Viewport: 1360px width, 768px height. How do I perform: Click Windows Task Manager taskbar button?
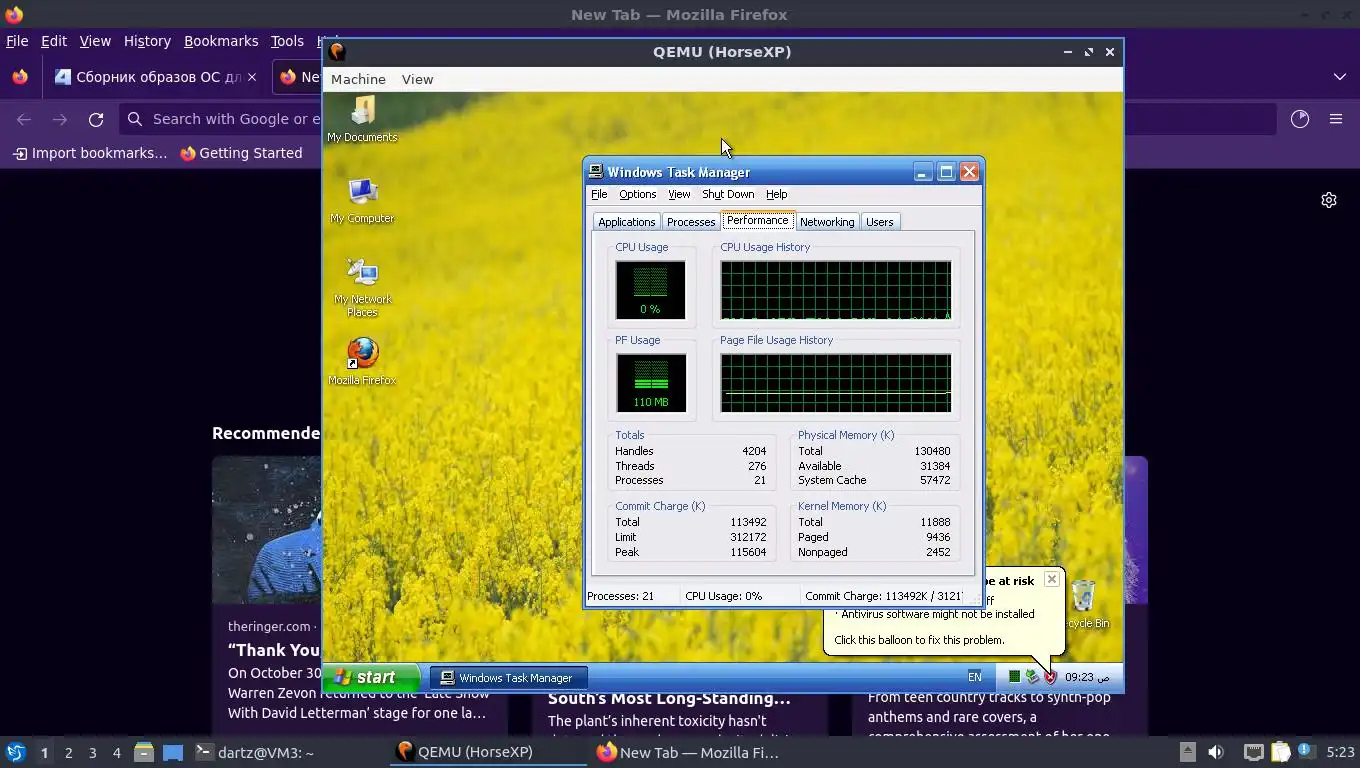(507, 677)
